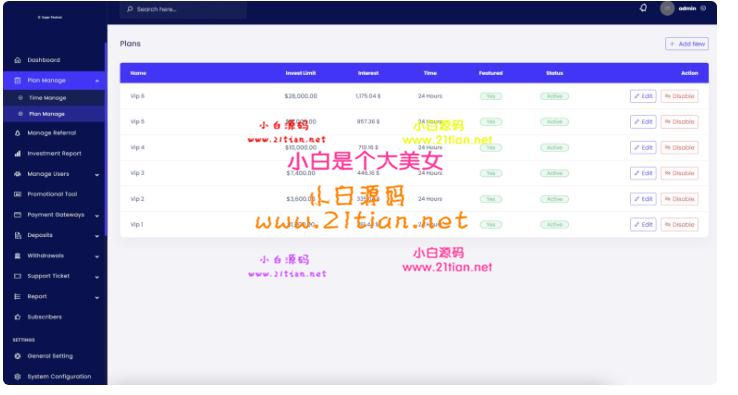Expand the Payment Gateways submenu
Viewport: 738px width, 395px height.
(x=97, y=216)
